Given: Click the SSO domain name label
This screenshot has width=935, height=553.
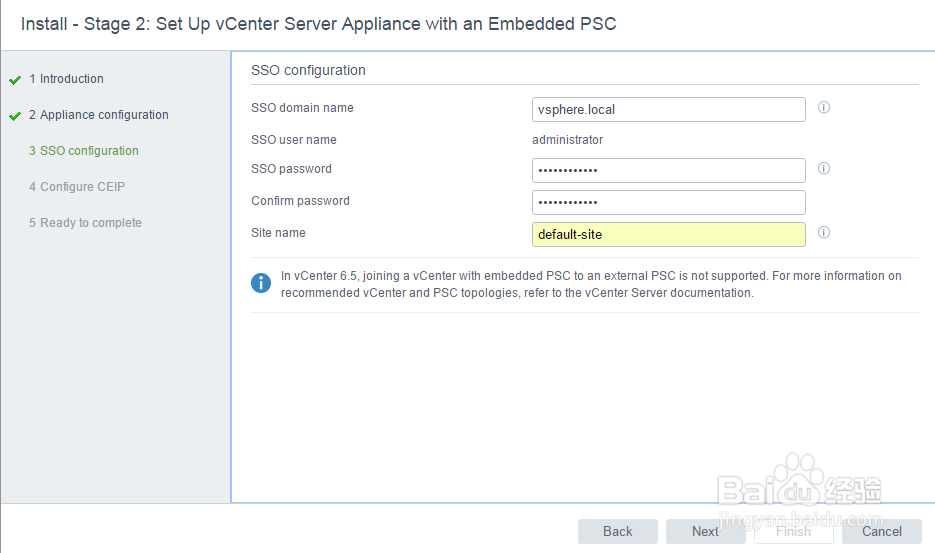Looking at the screenshot, I should point(302,108).
